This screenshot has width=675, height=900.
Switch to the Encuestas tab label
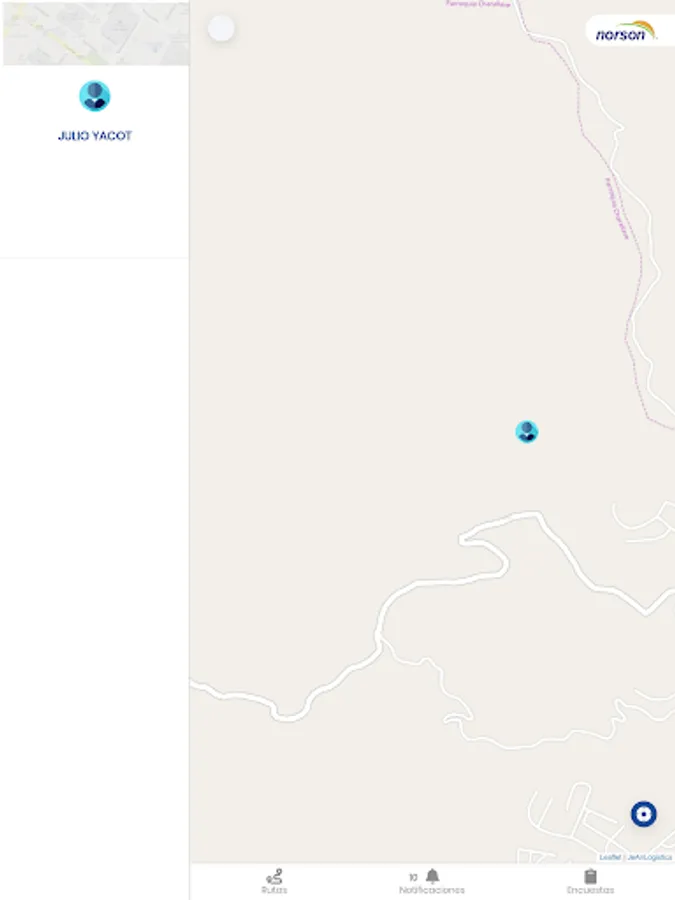590,890
